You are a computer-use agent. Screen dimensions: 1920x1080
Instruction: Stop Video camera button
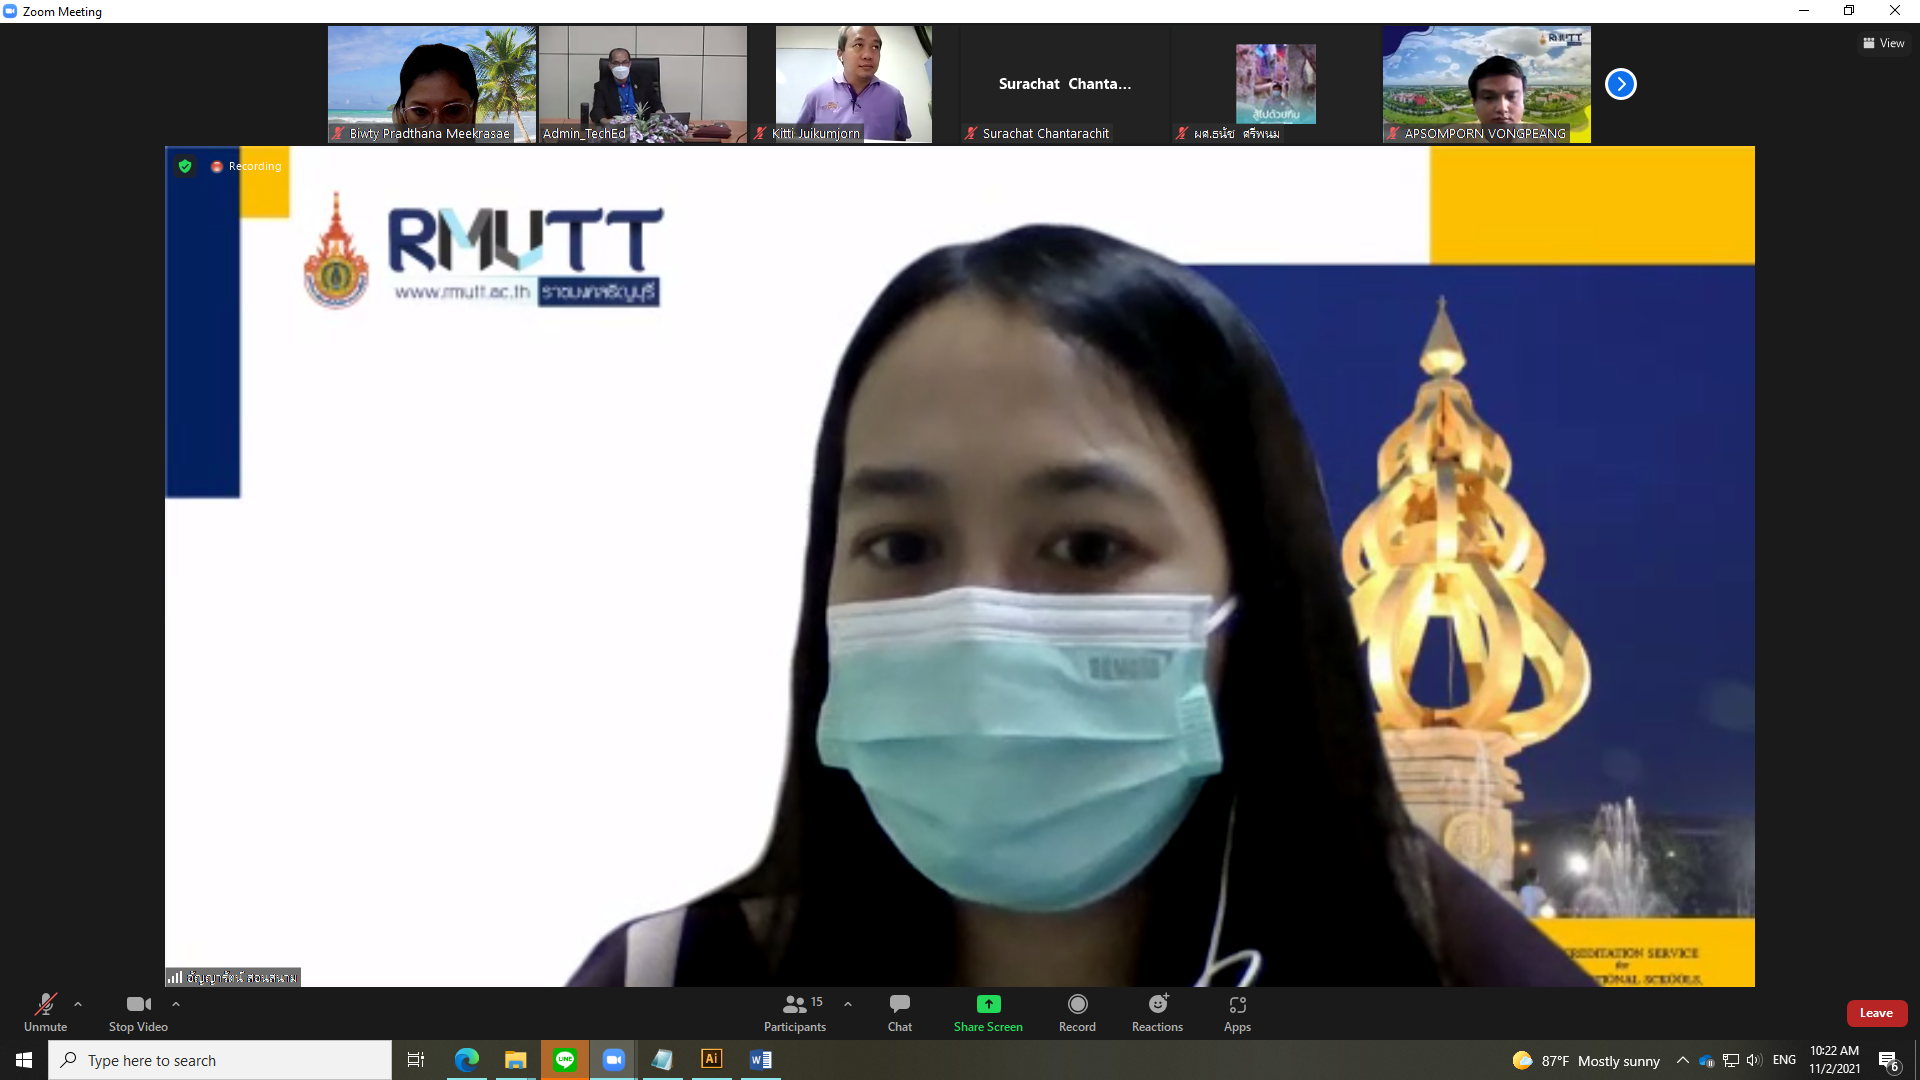pos(138,1012)
